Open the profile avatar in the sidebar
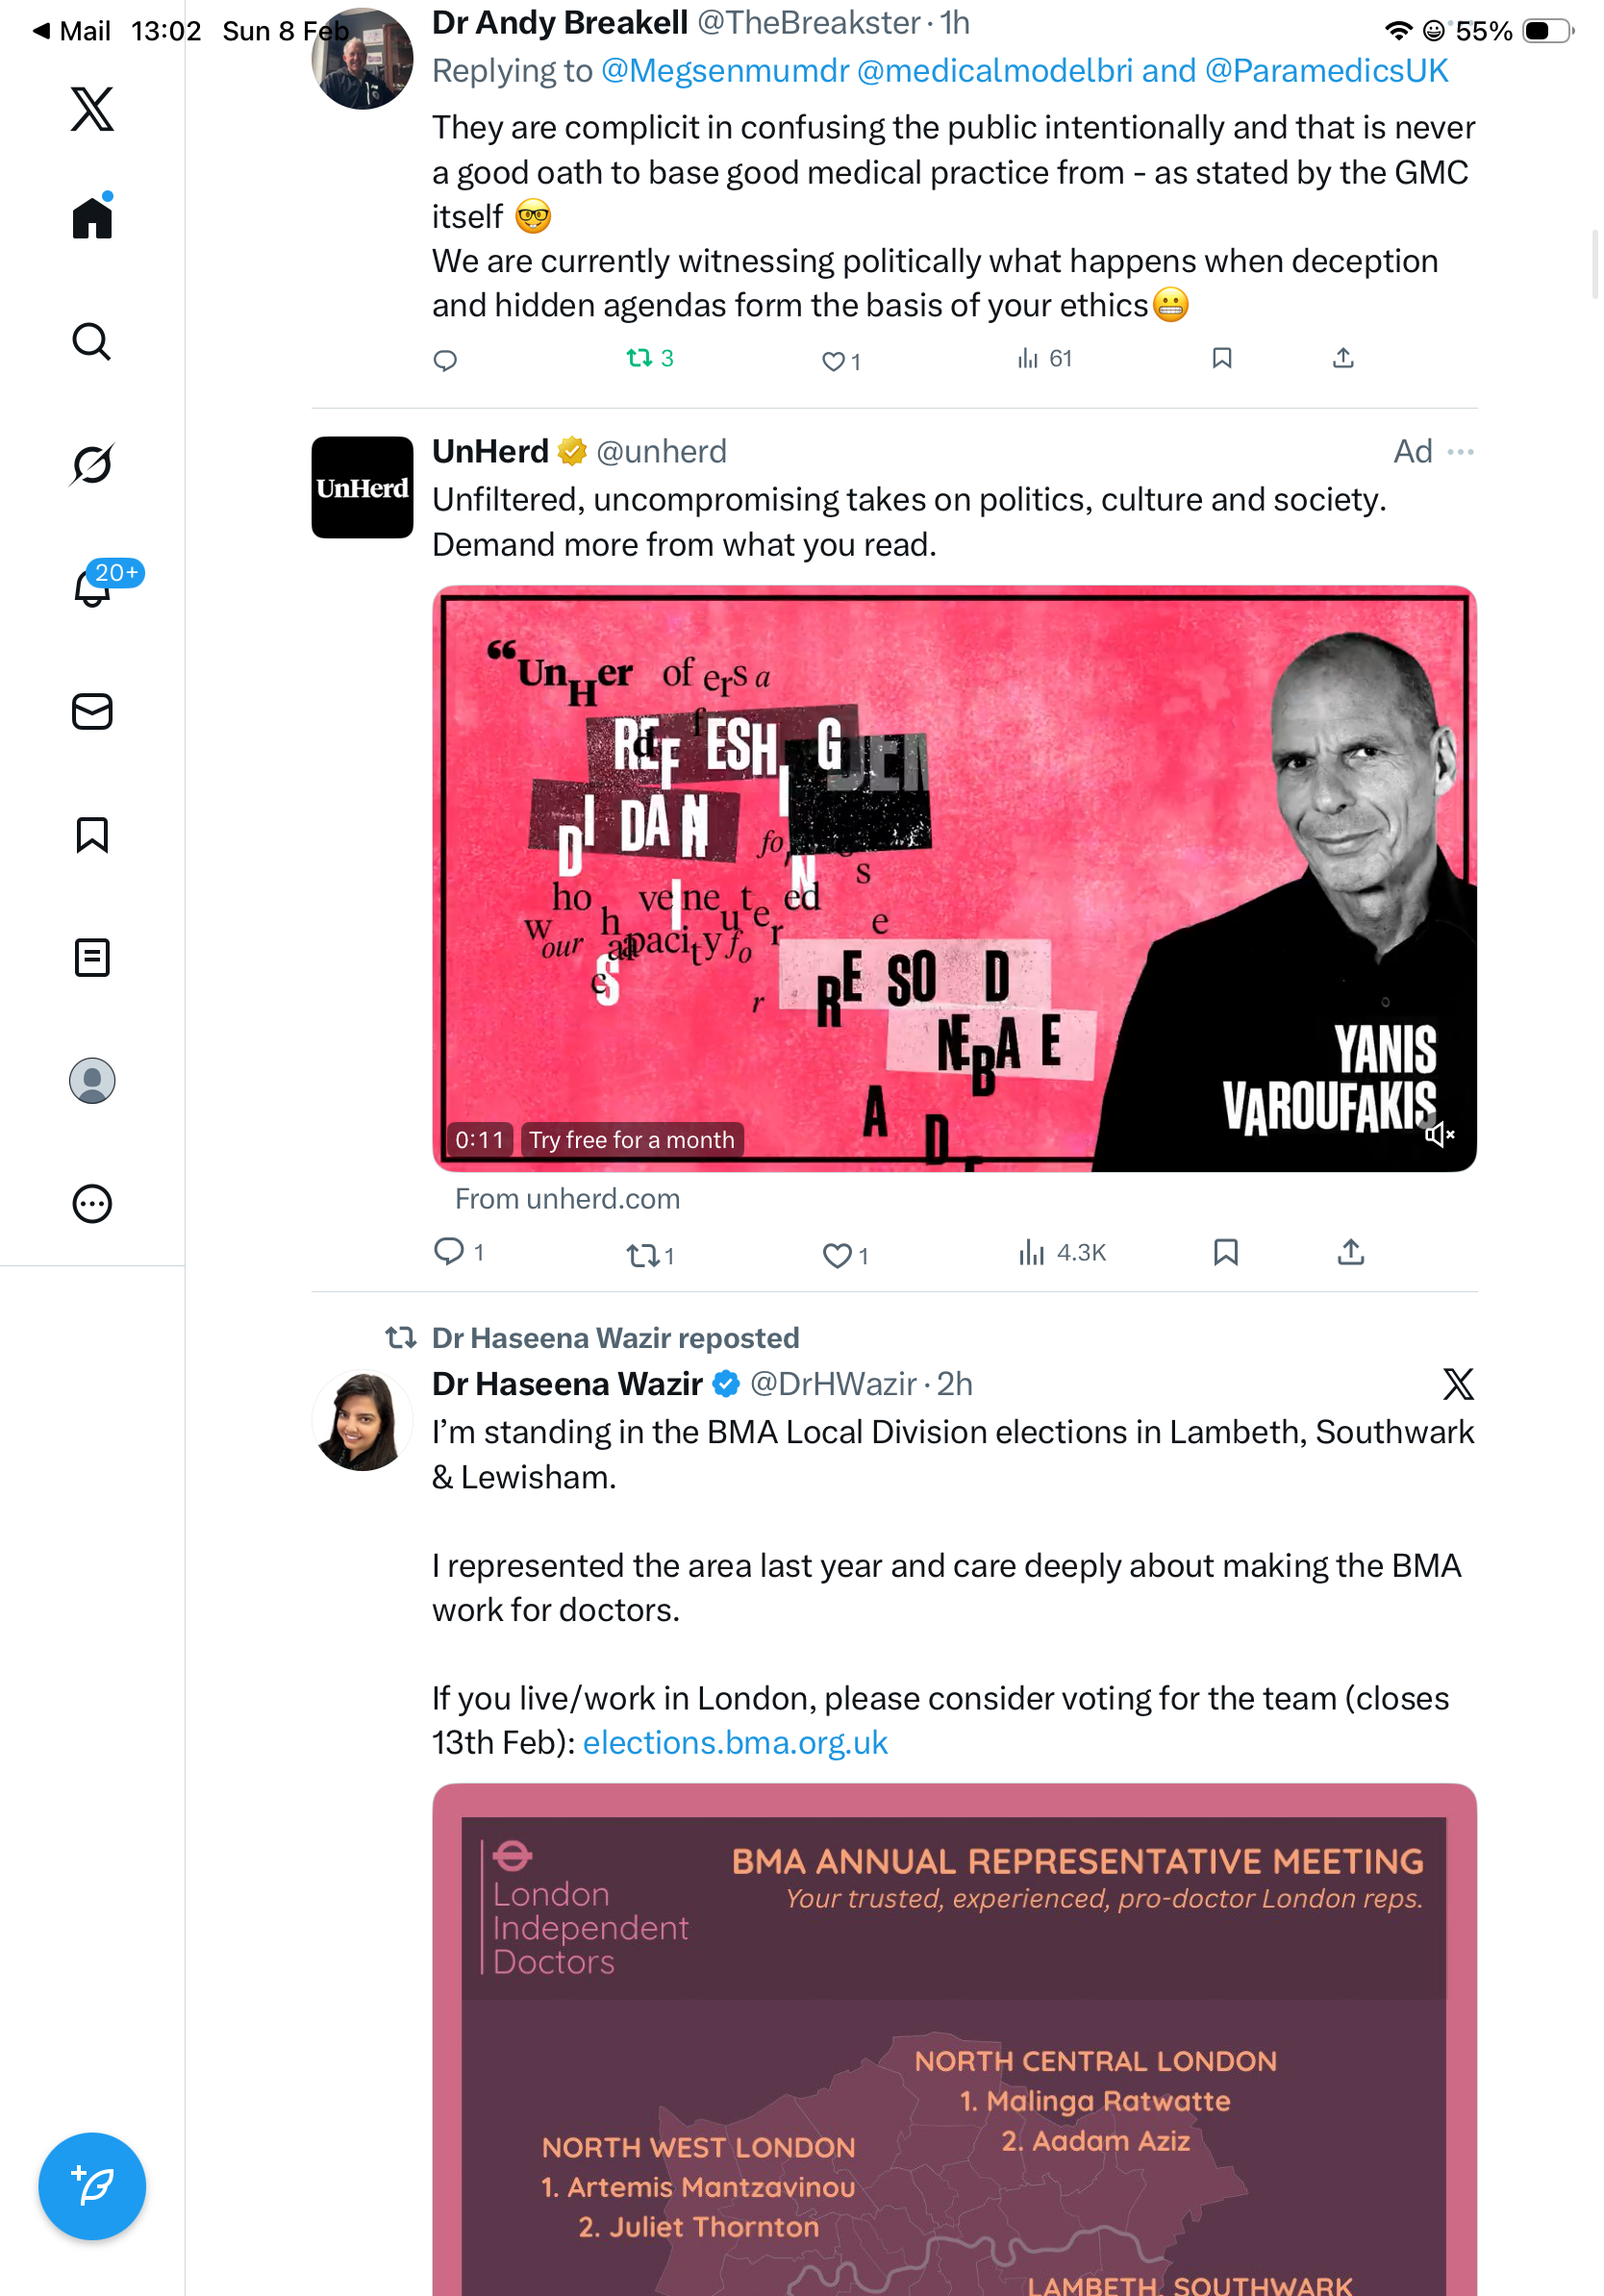Image resolution: width=1604 pixels, height=2296 pixels. click(92, 1080)
